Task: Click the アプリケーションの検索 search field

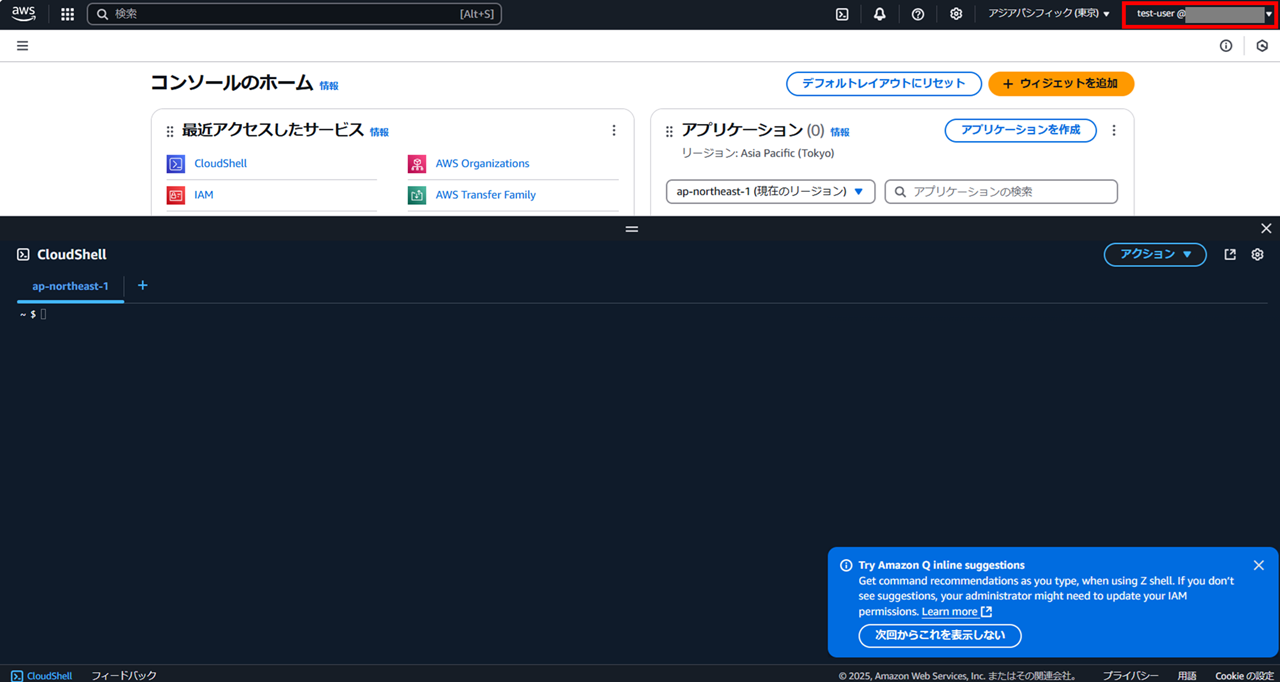Action: [1001, 191]
